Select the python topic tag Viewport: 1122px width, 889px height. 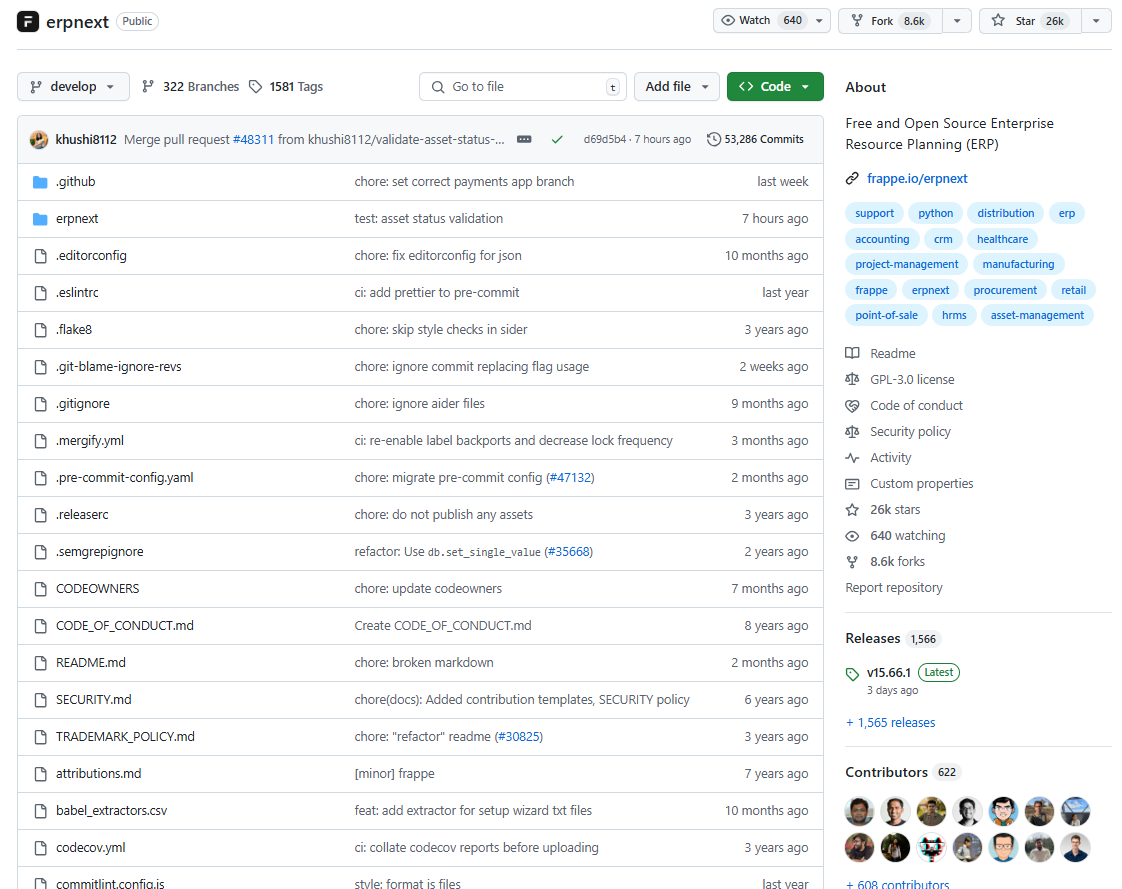(x=935, y=213)
